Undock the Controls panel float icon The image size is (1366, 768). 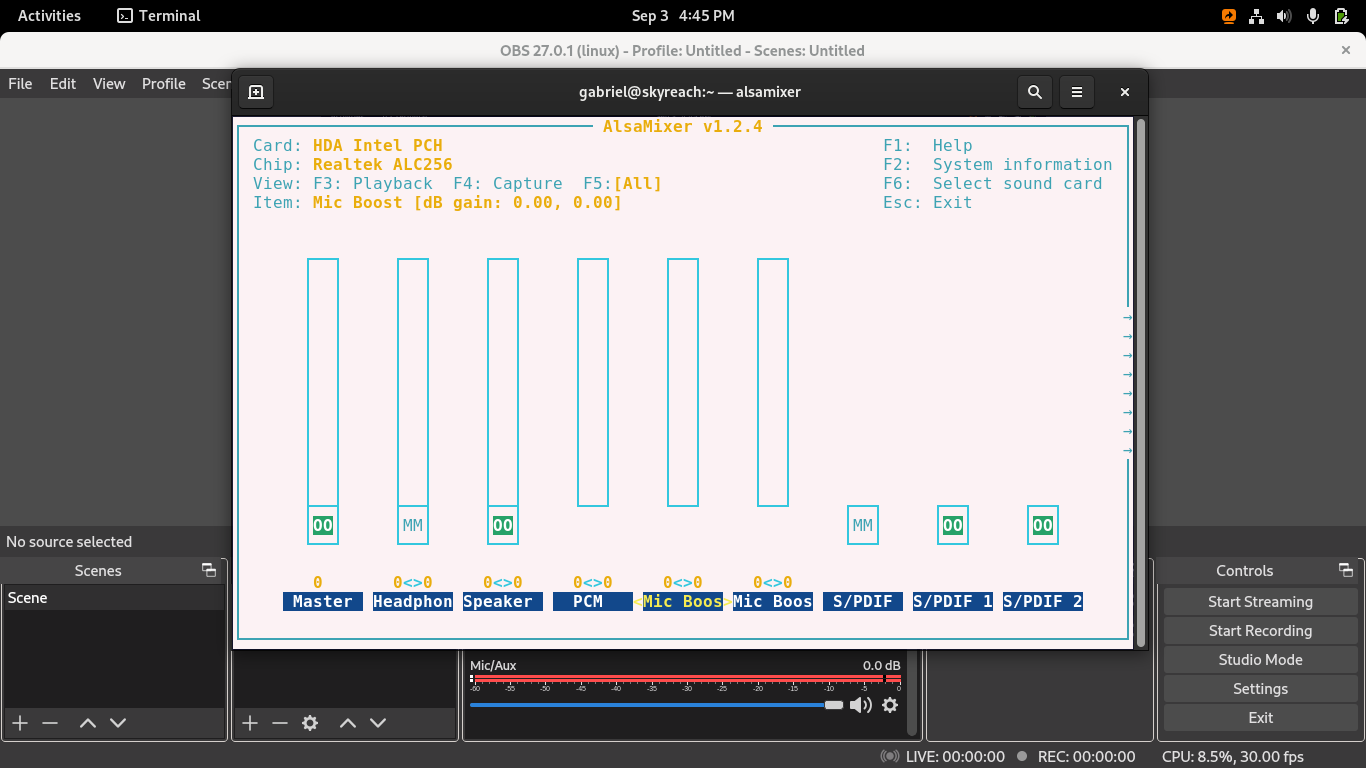[1346, 570]
